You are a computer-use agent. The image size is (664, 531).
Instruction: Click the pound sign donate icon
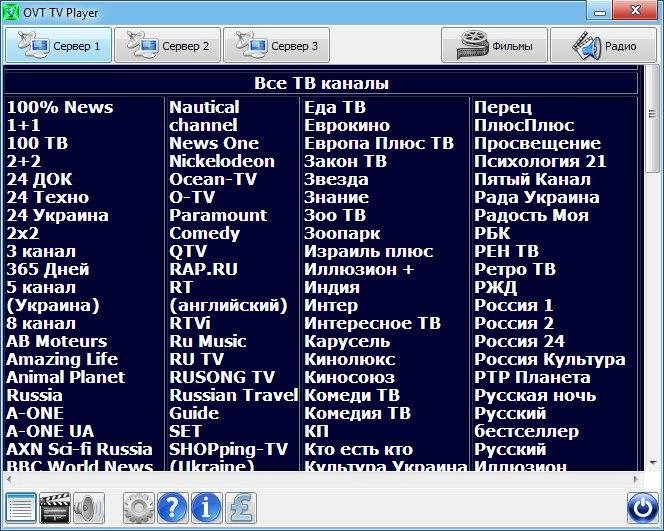point(241,507)
